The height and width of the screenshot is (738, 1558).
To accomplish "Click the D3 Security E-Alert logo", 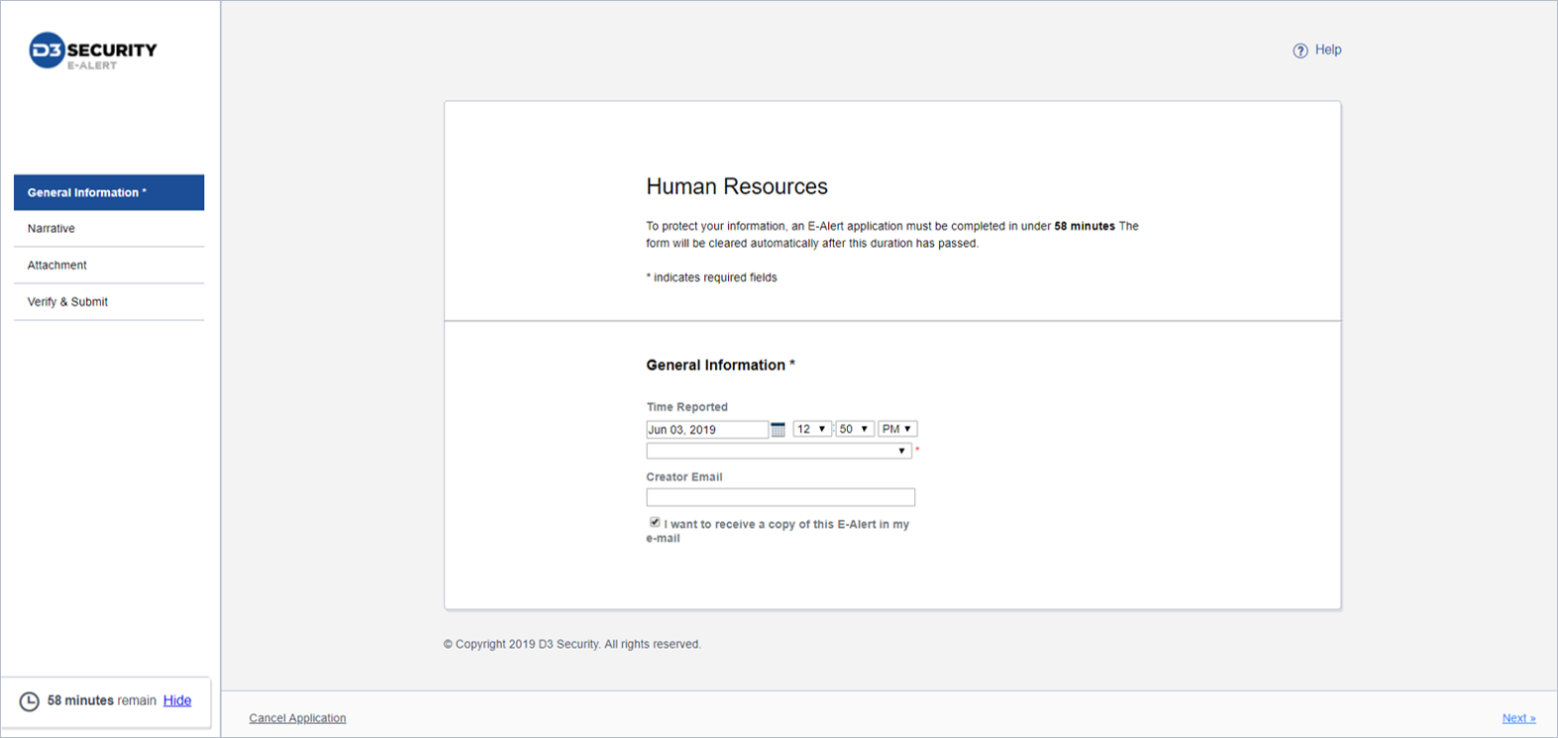I will (x=93, y=52).
